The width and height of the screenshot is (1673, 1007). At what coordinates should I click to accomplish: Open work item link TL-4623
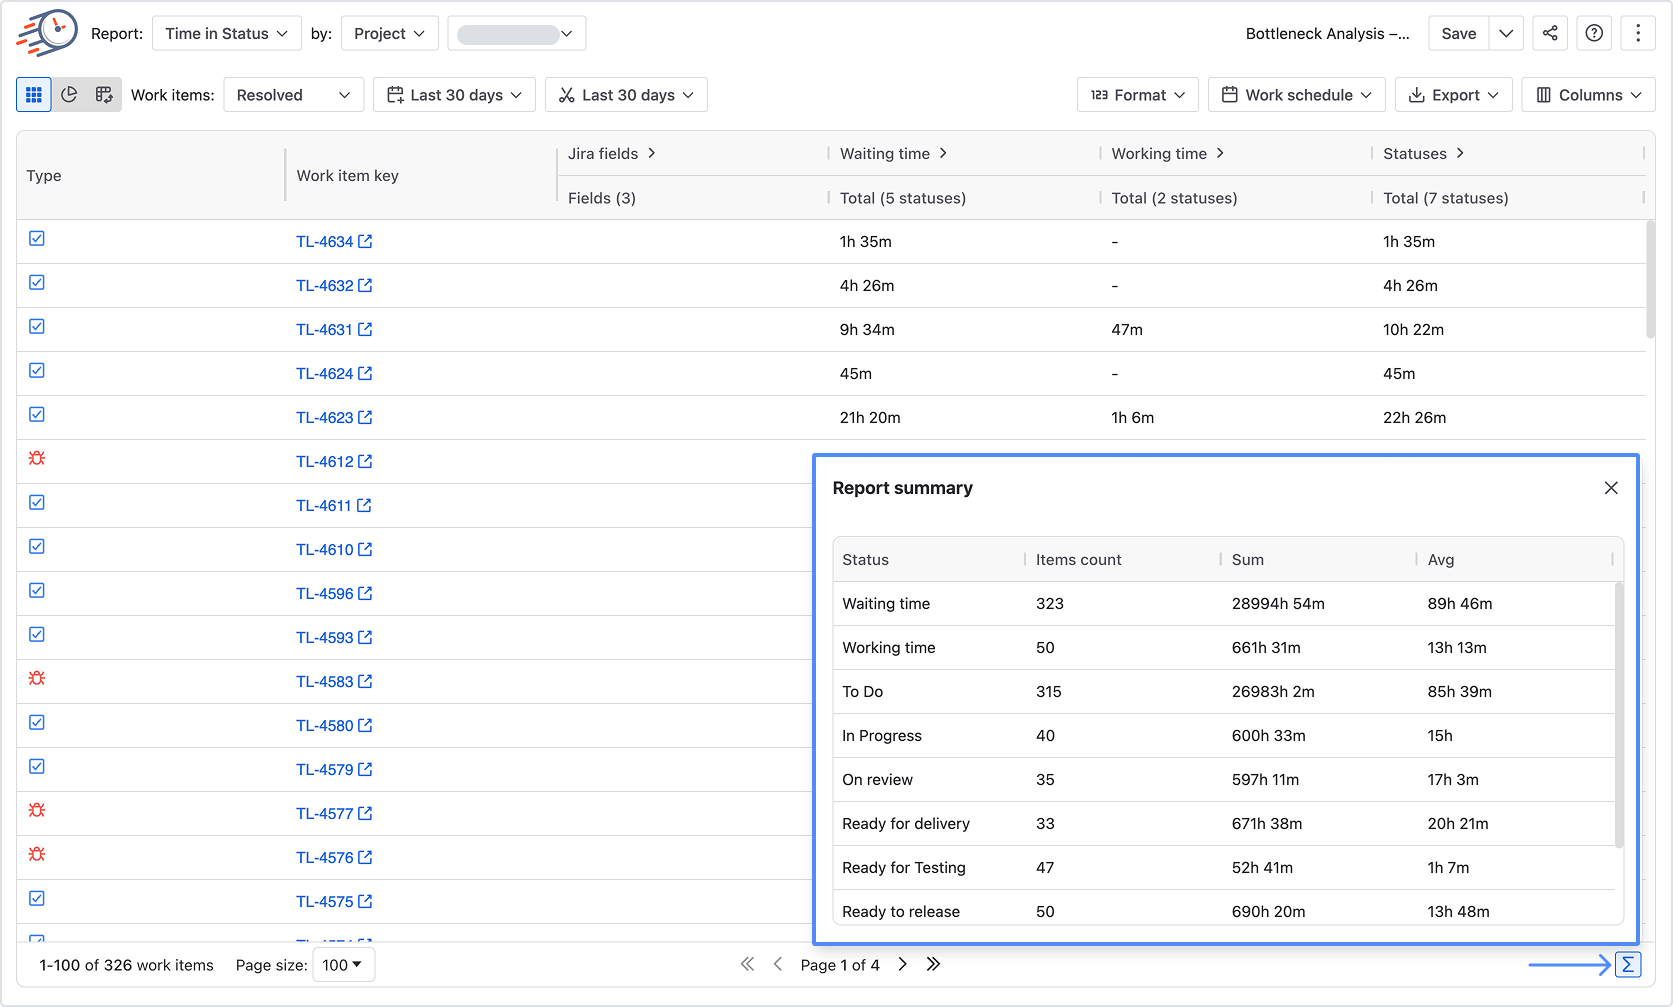pos(325,418)
